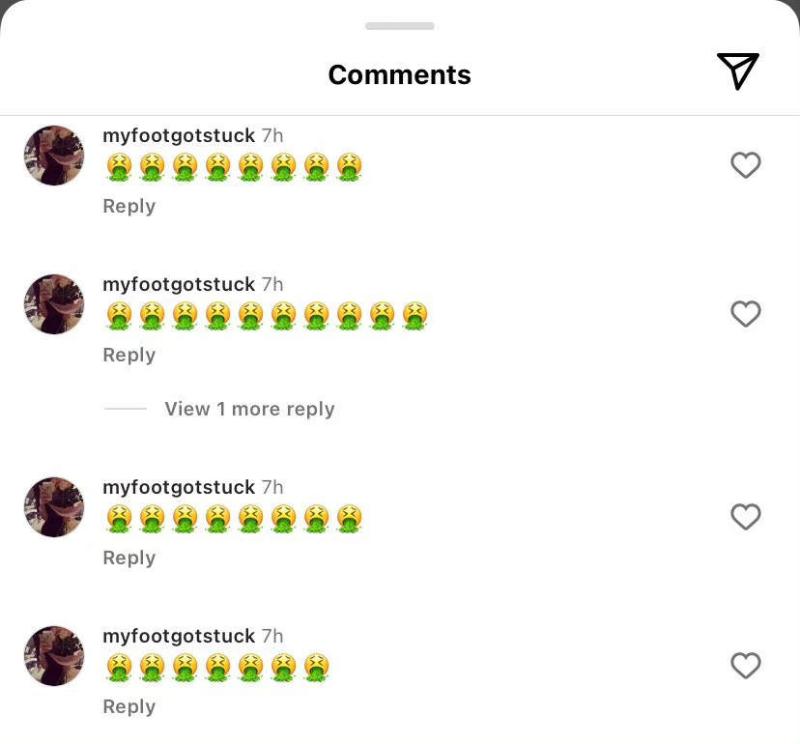Open myfootgotstuck username on second comment

(179, 284)
